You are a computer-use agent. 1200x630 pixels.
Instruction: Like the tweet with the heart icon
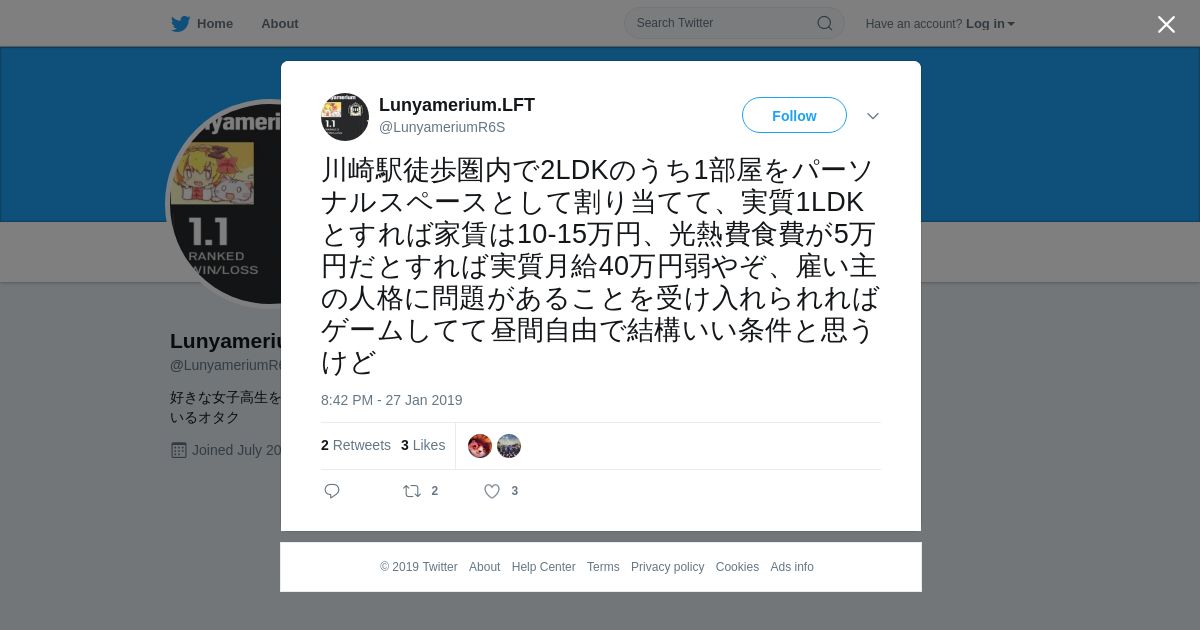[492, 491]
